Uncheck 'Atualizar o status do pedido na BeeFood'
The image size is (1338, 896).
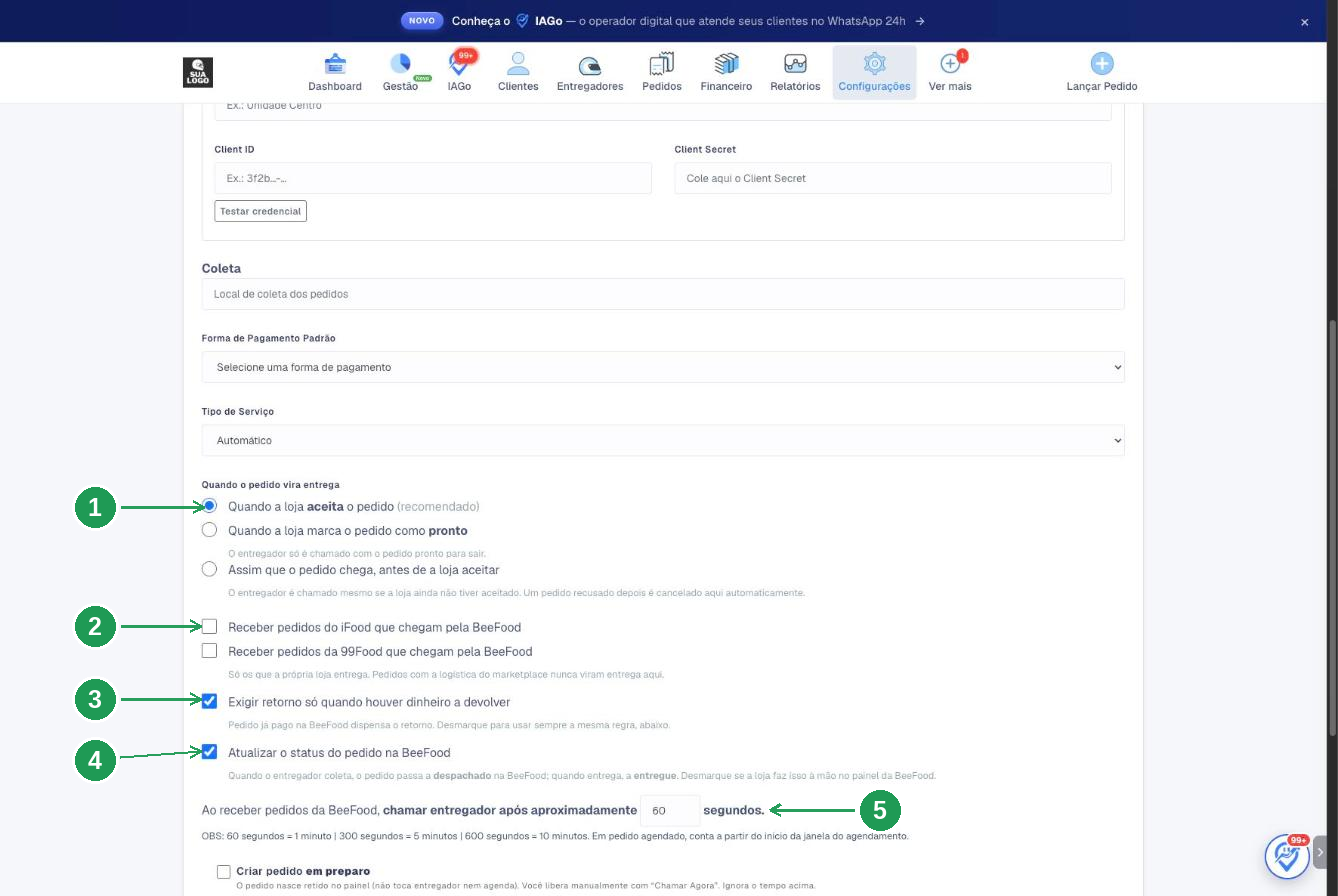[x=209, y=752]
